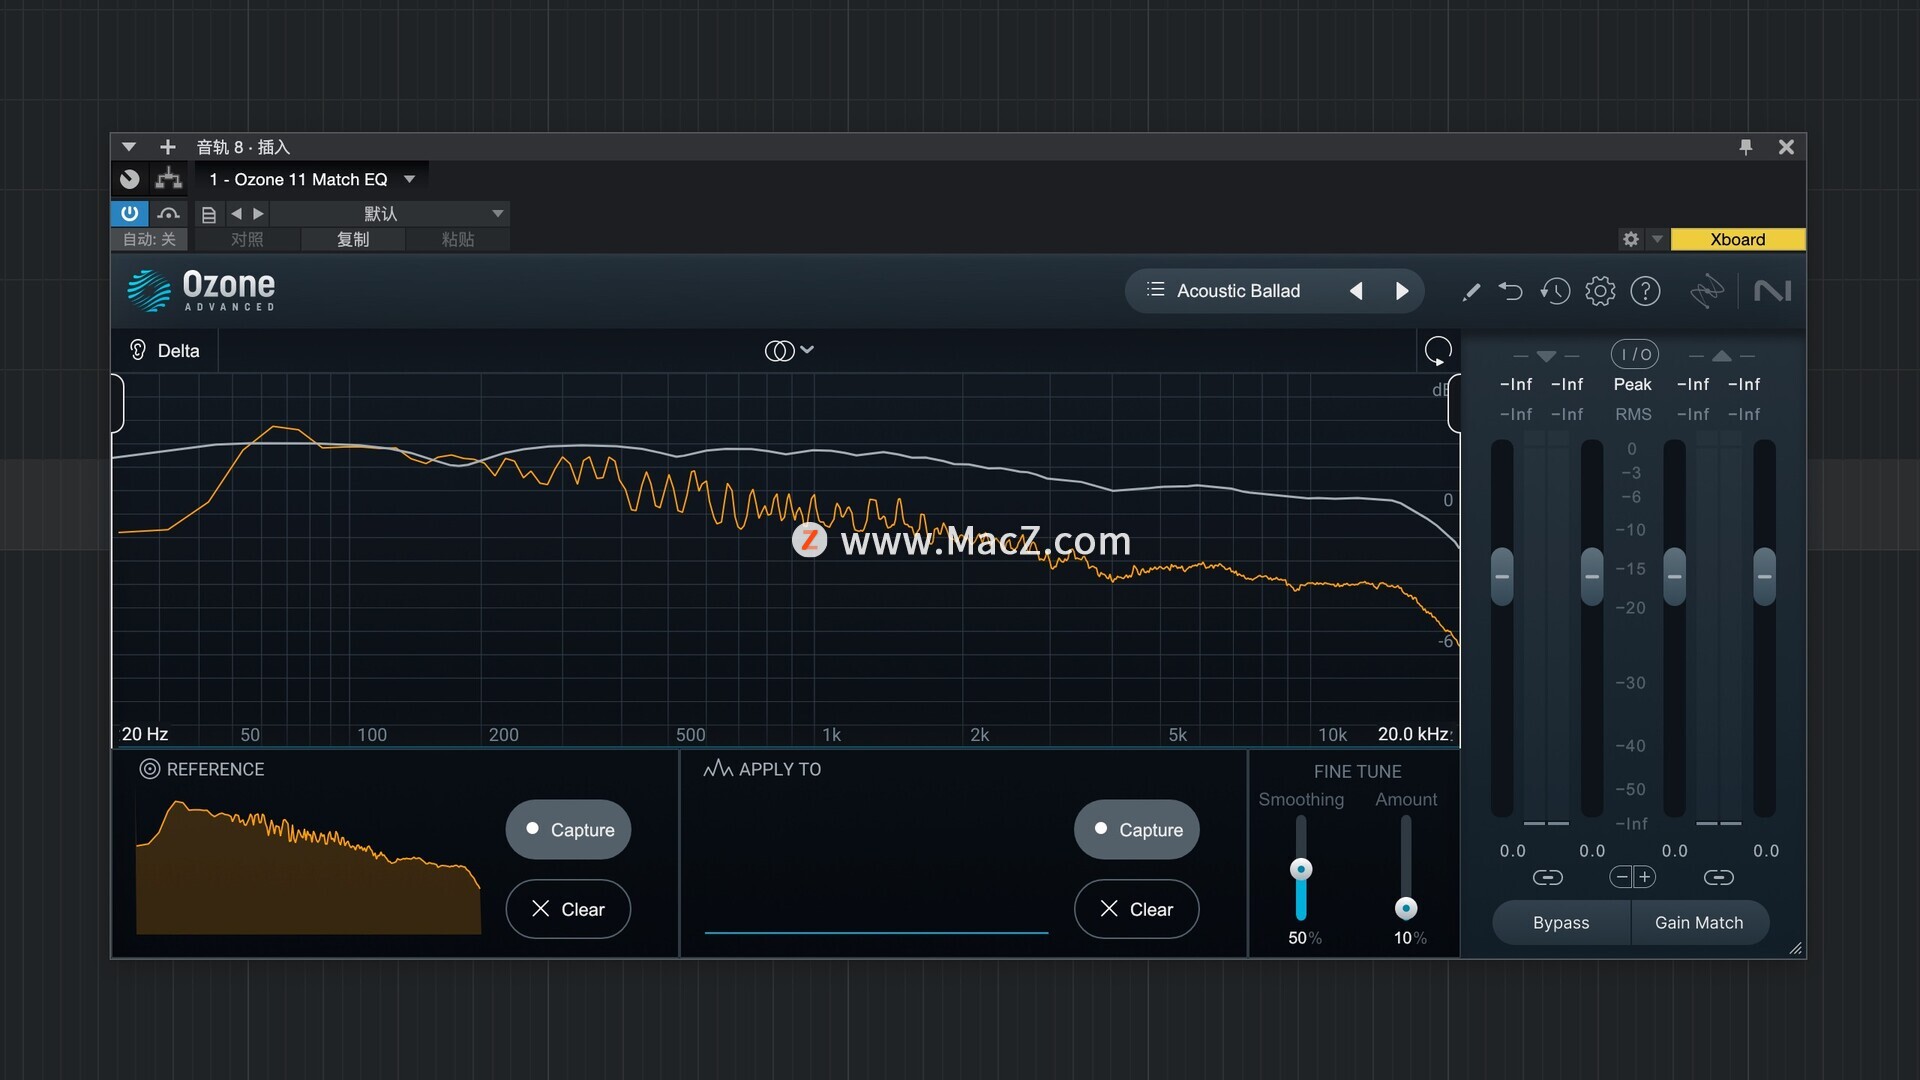Open the stereo mode circles dropdown
Image resolution: width=1920 pixels, height=1080 pixels.
(789, 350)
